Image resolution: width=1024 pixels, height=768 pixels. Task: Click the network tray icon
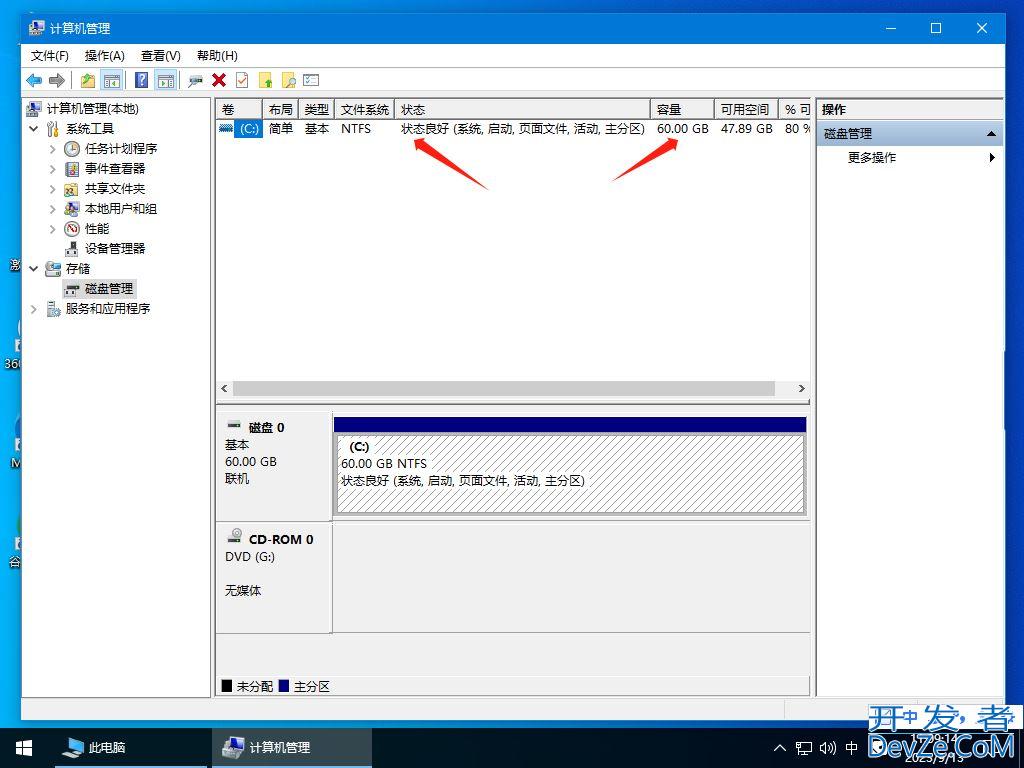[x=804, y=748]
